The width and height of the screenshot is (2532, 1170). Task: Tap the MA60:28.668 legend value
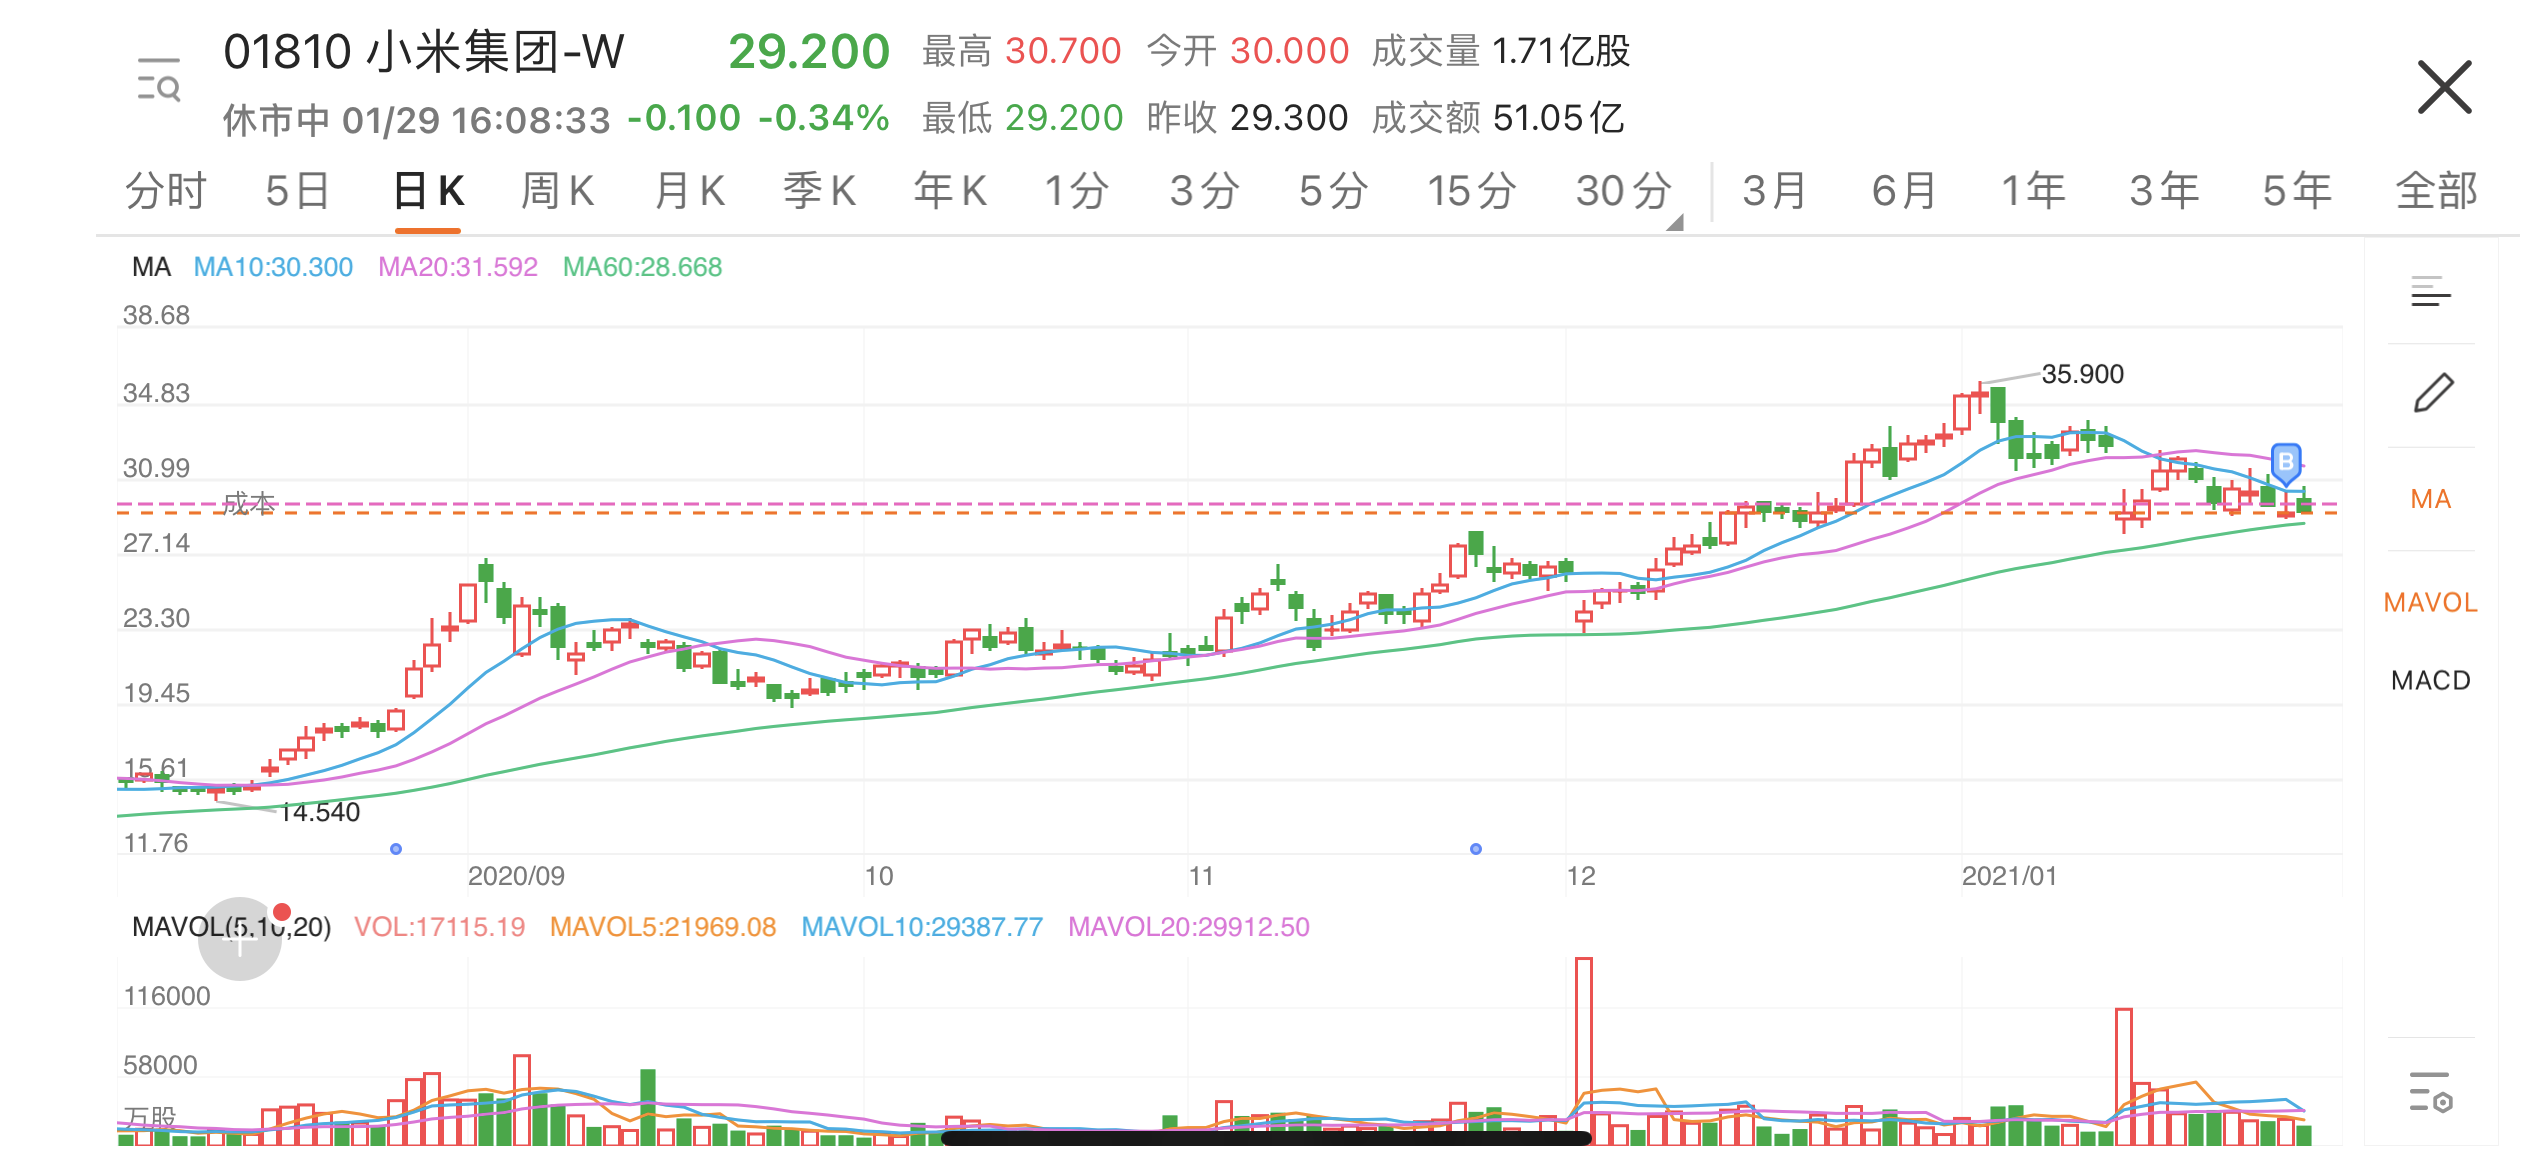pyautogui.click(x=642, y=267)
